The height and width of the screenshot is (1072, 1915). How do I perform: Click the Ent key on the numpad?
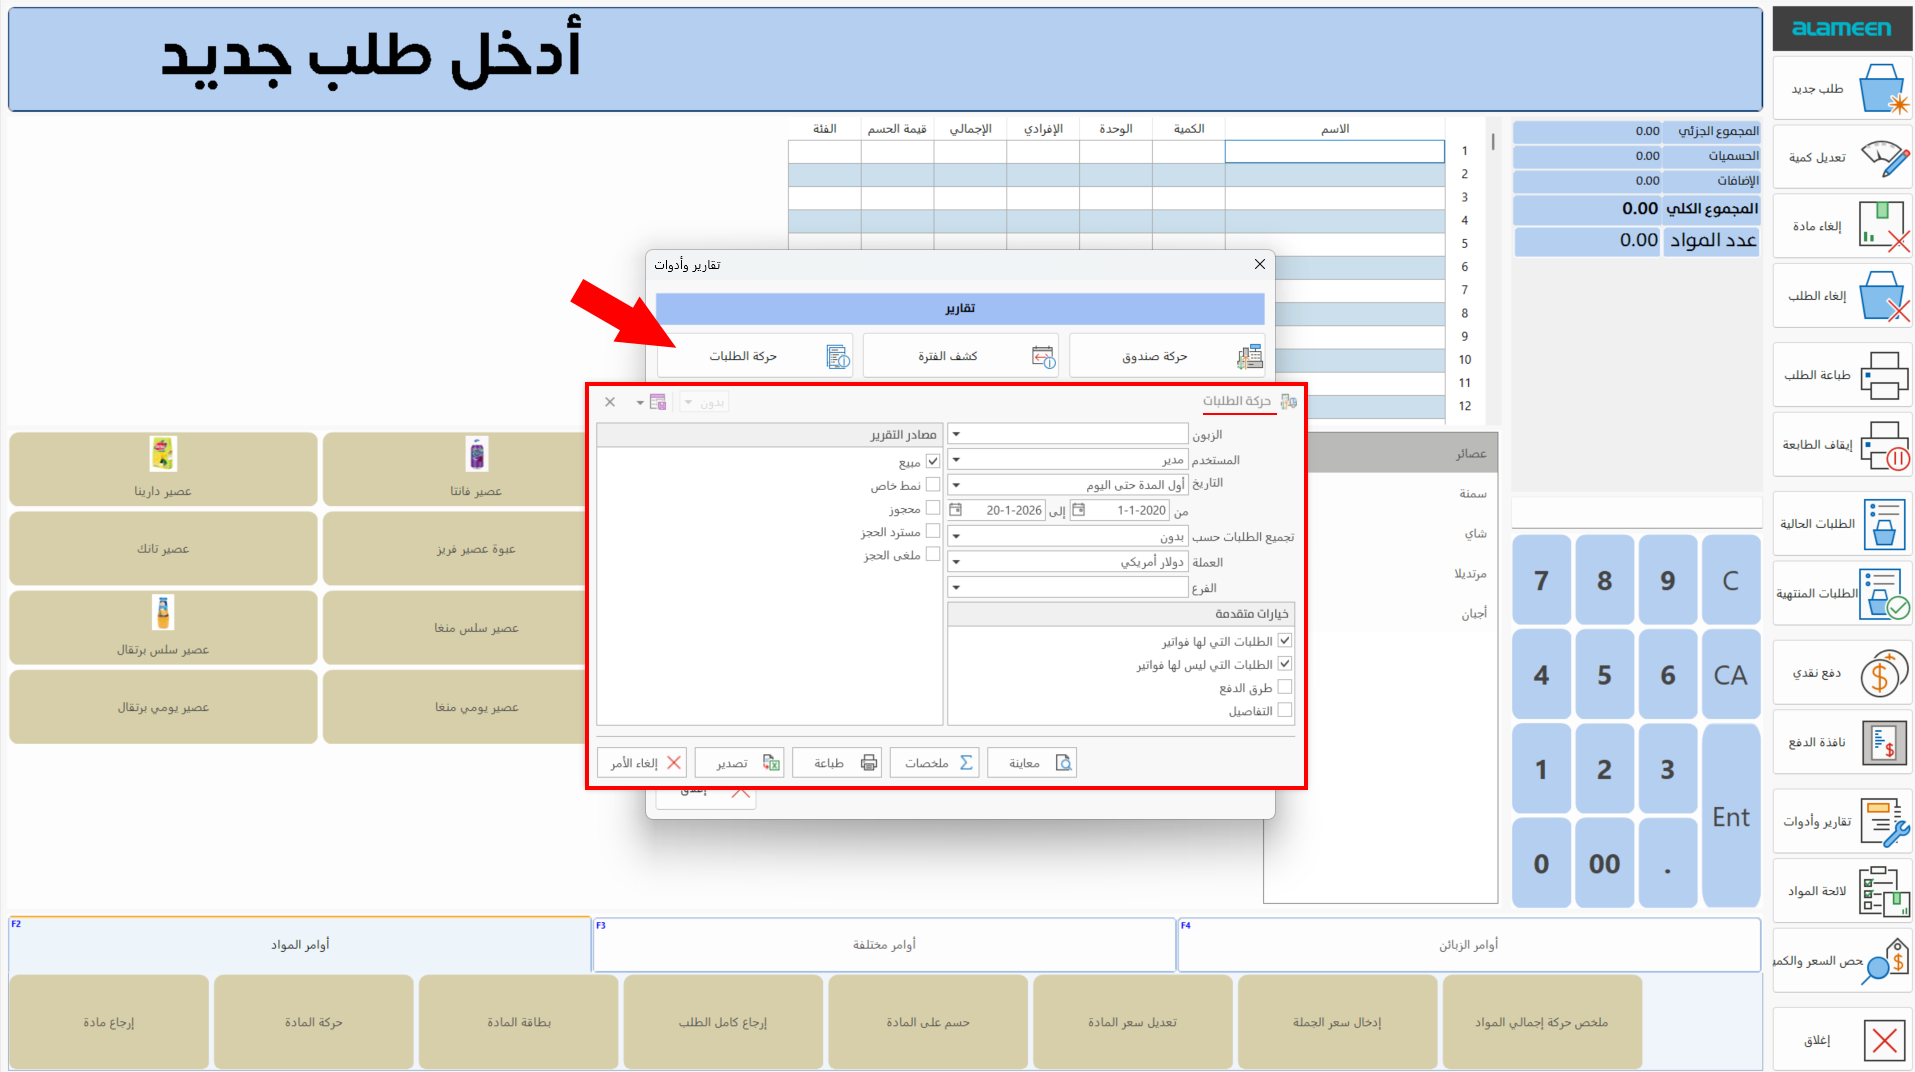coord(1731,816)
